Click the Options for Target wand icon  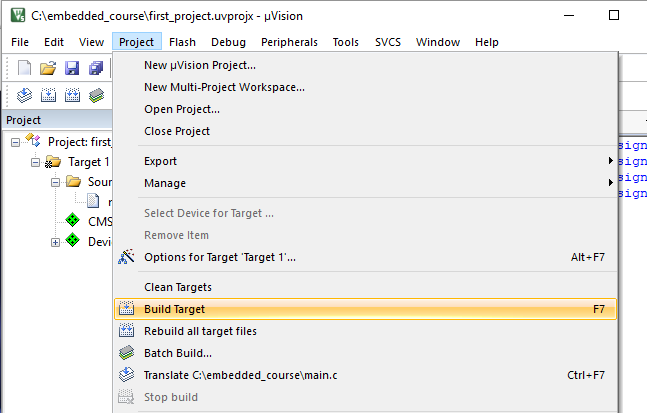pos(126,257)
